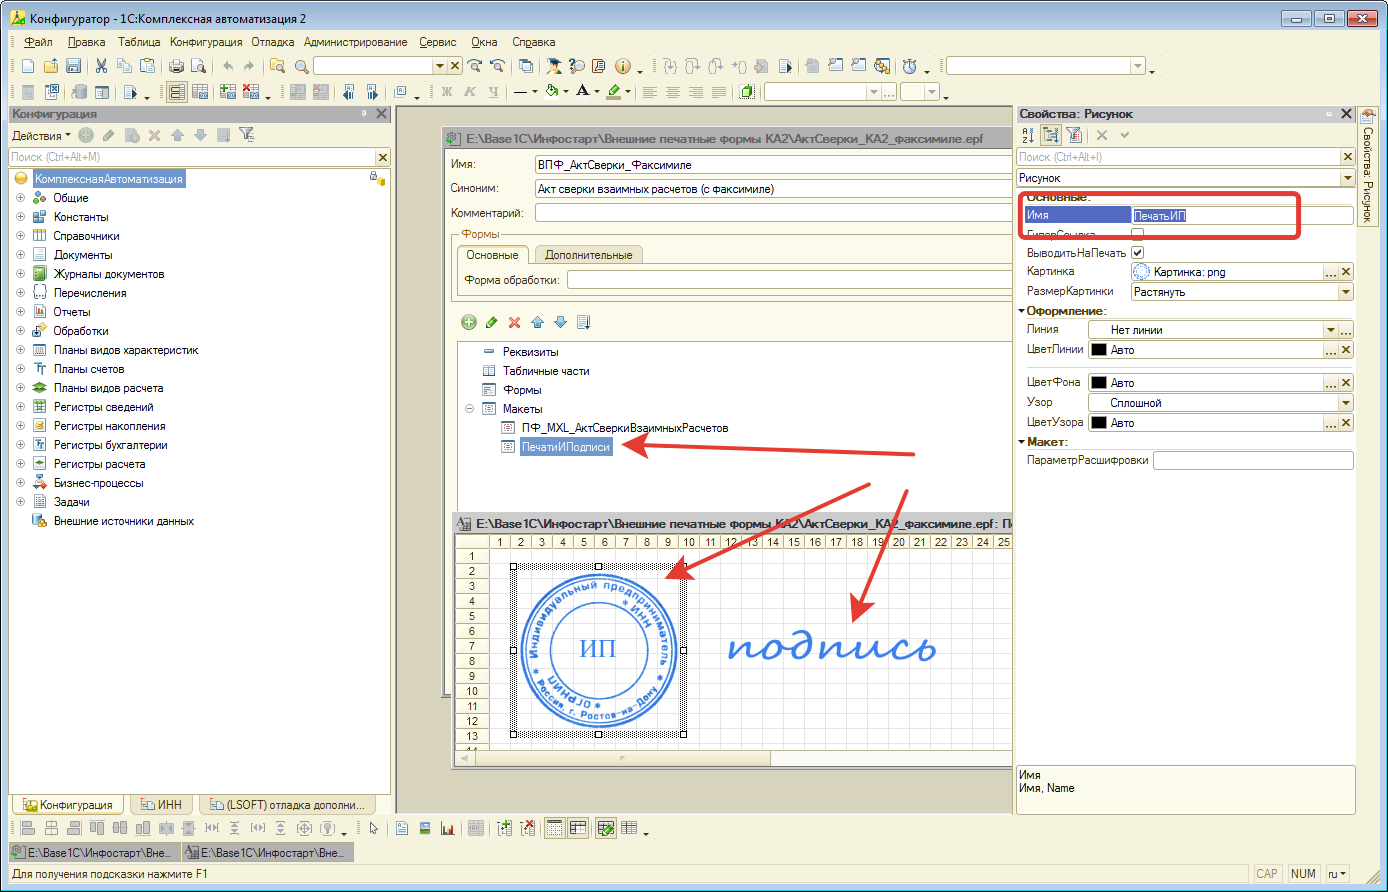Screen dimensions: 1388x892
Task: Open picture selection dialog for Картинка
Action: click(1330, 272)
